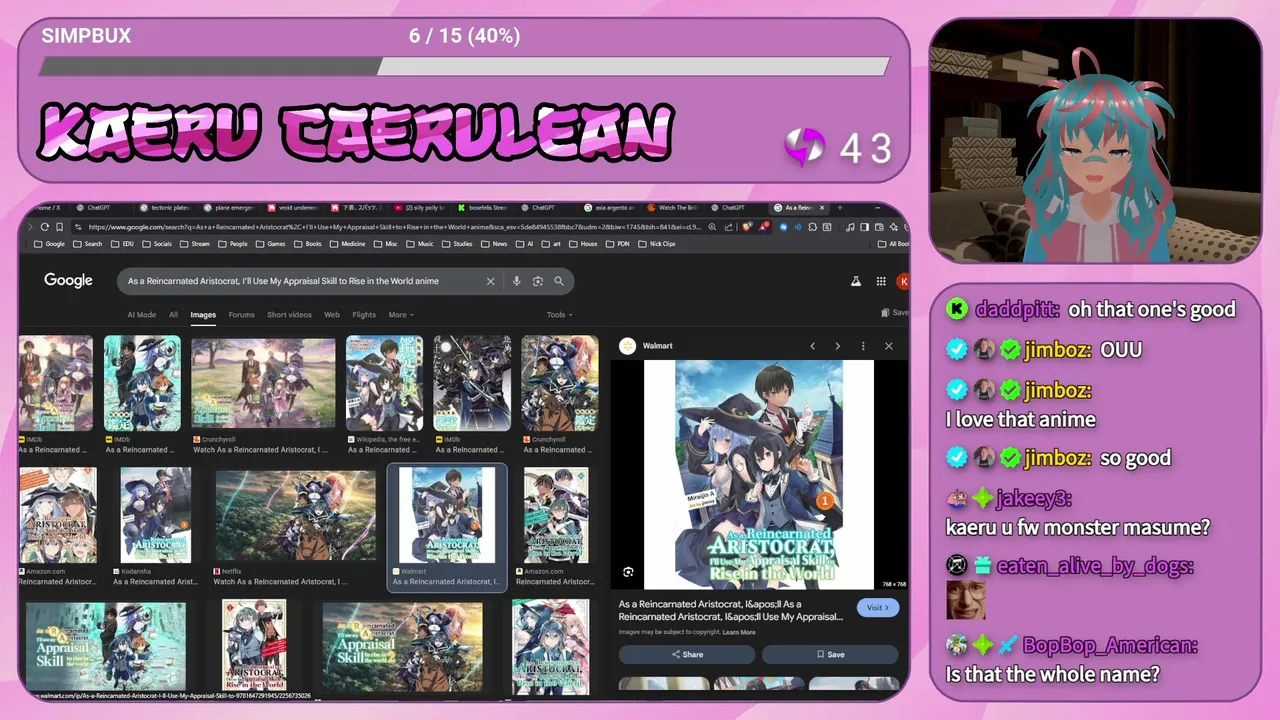The height and width of the screenshot is (720, 1280).
Task: Reload the page in the browser
Action: pyautogui.click(x=44, y=227)
